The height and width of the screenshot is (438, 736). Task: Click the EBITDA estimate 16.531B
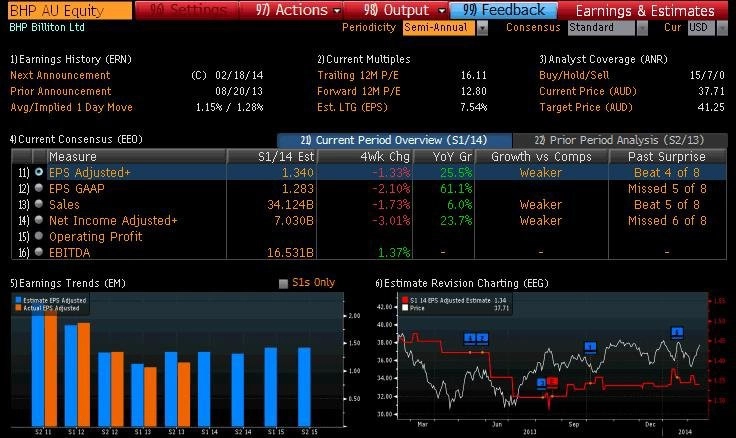click(290, 253)
